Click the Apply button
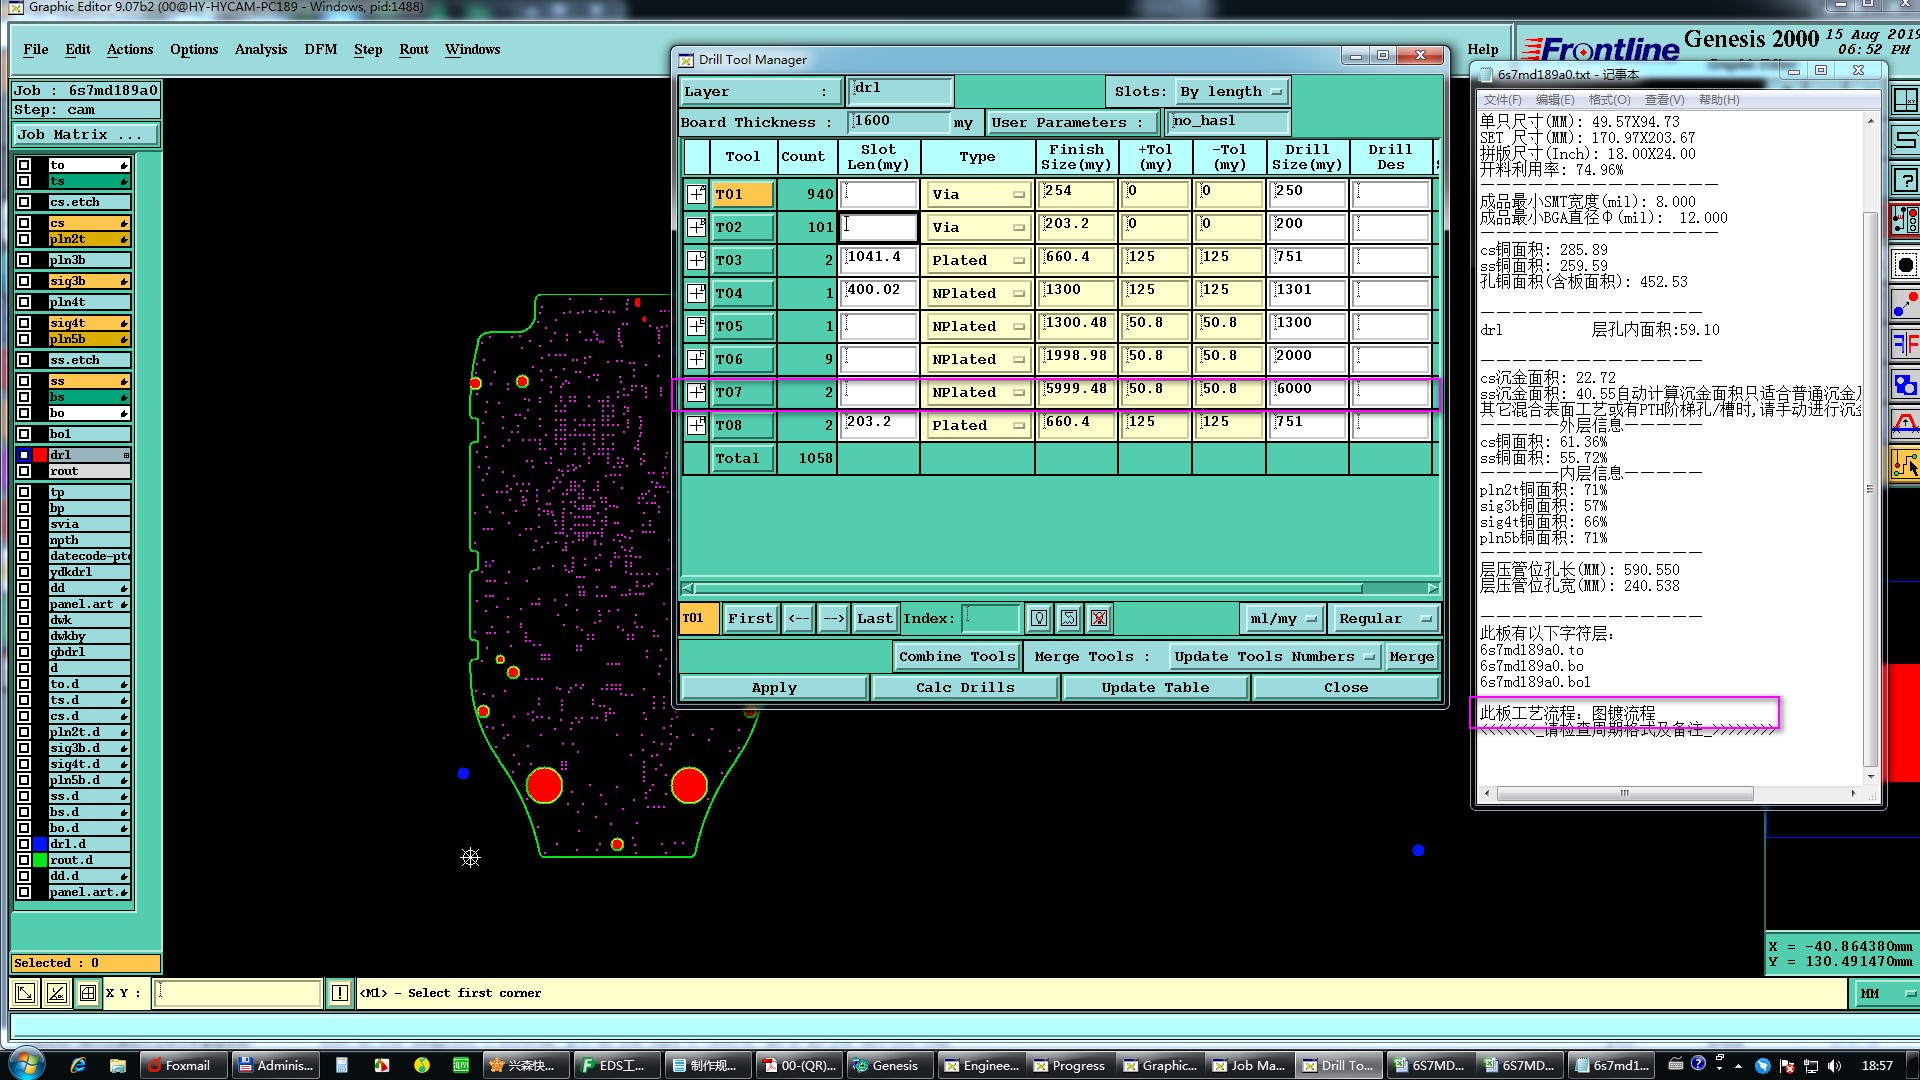This screenshot has height=1080, width=1920. pyautogui.click(x=774, y=688)
